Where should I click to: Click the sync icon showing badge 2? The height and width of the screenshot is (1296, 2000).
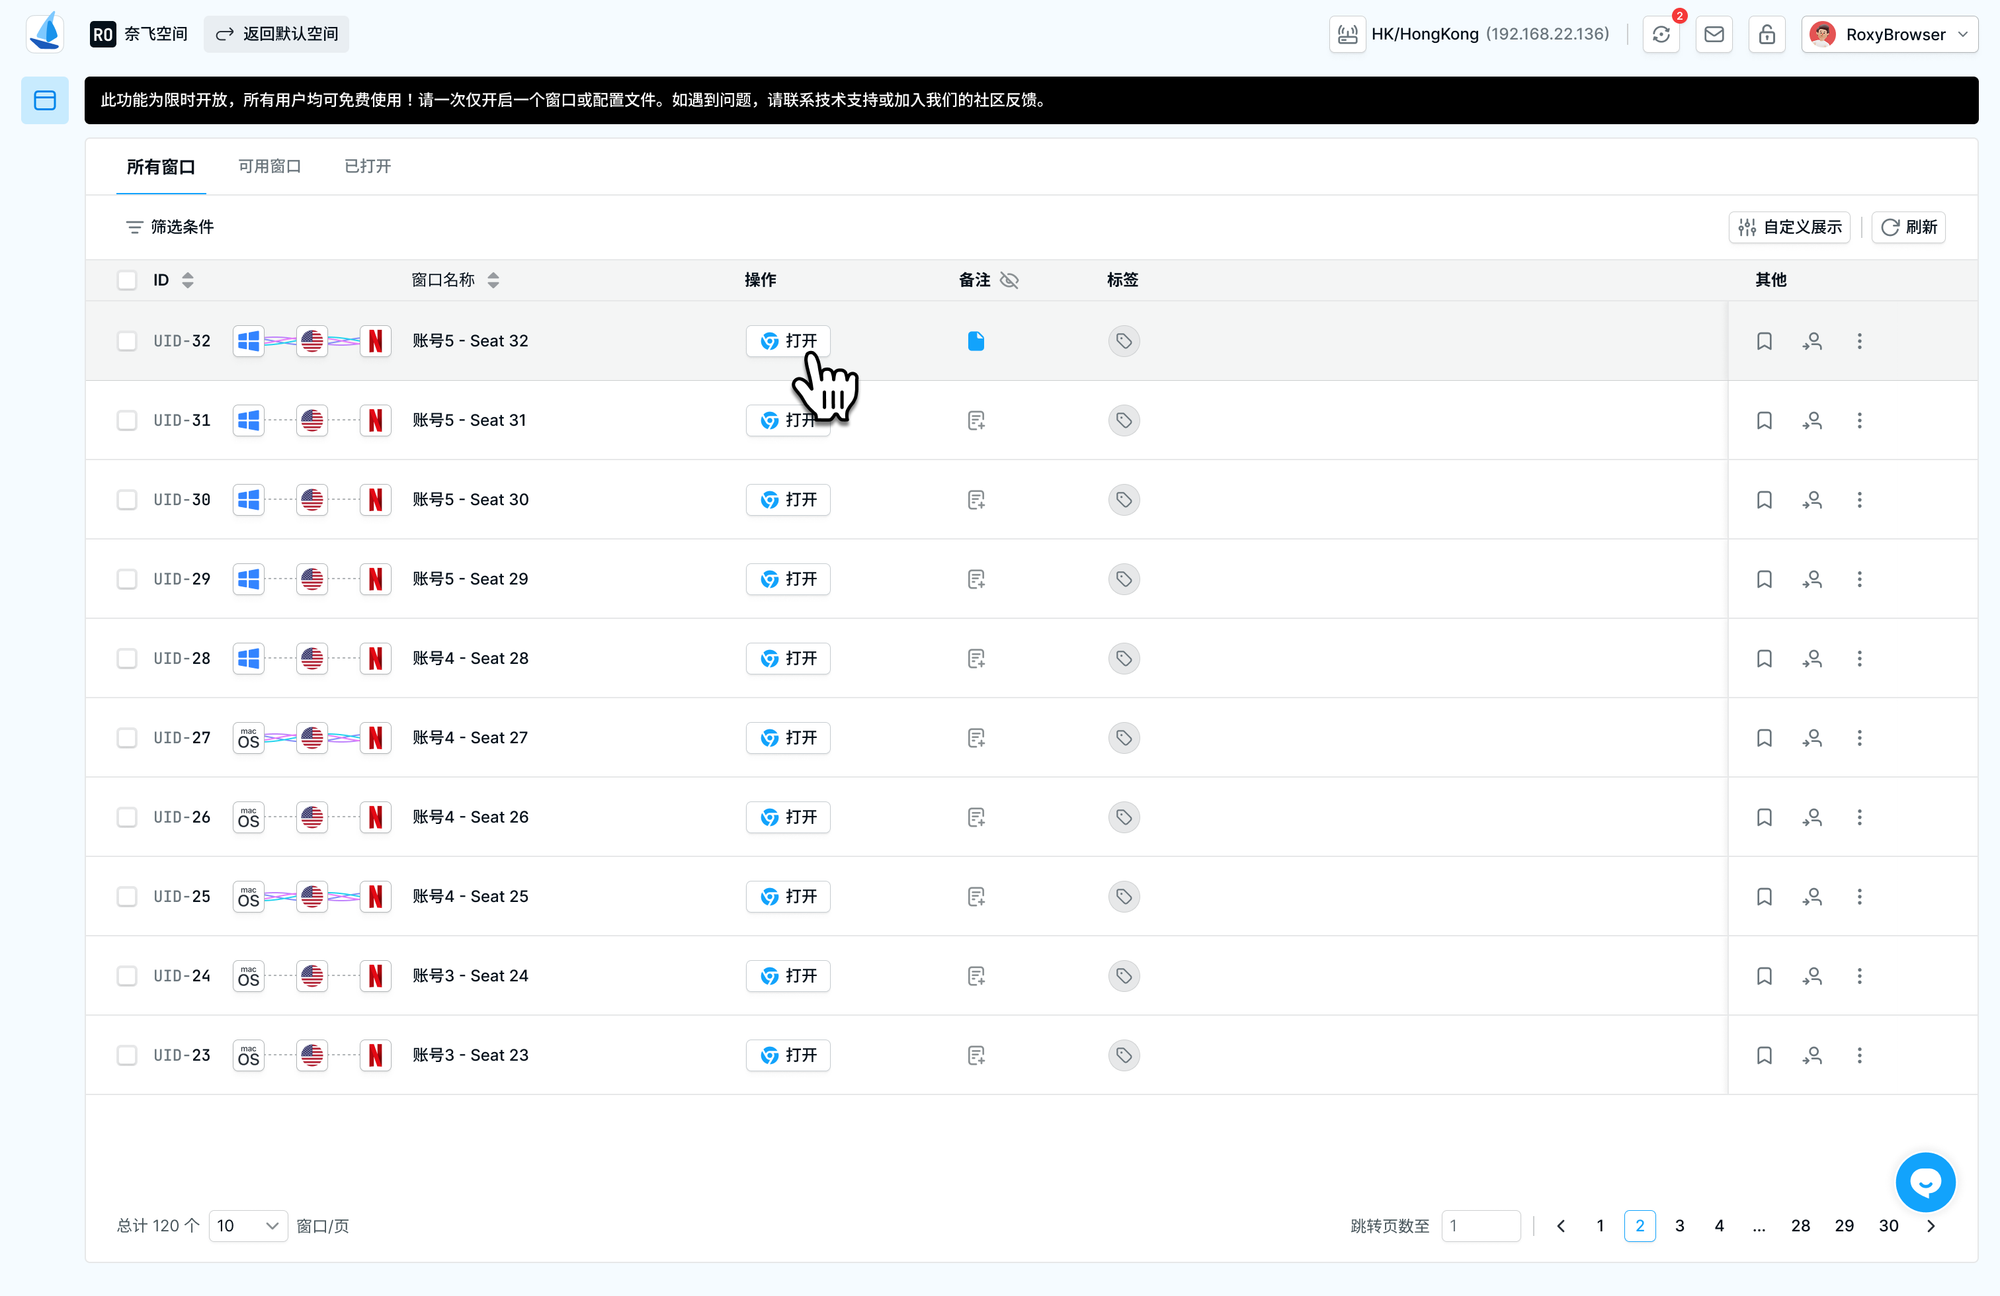pos(1661,33)
